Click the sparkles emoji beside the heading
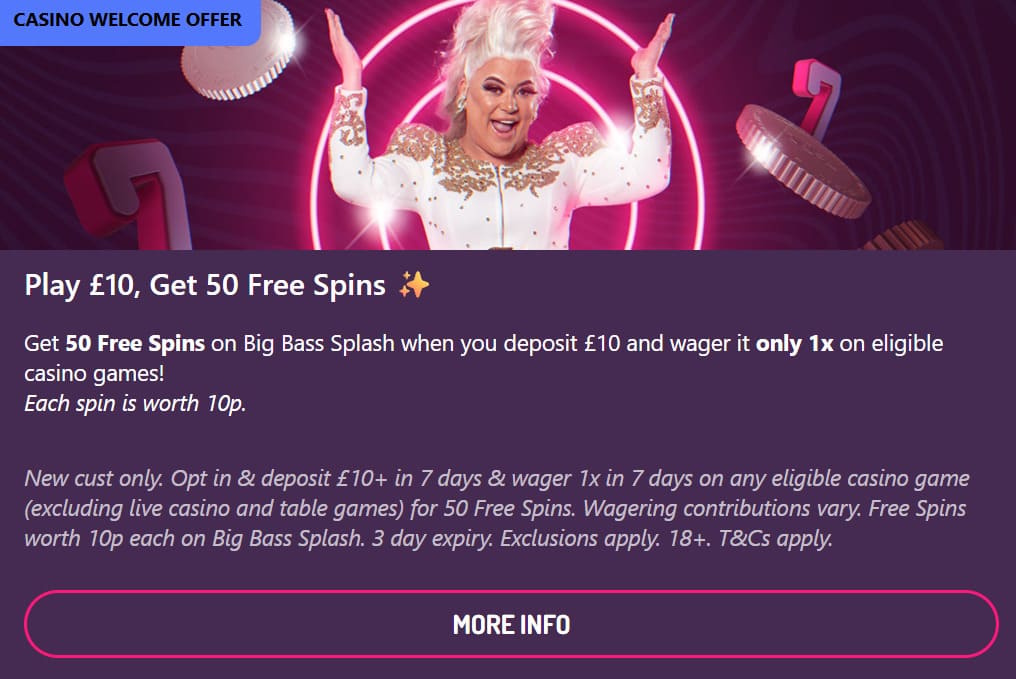Viewport: 1016px width, 679px height. [x=414, y=284]
